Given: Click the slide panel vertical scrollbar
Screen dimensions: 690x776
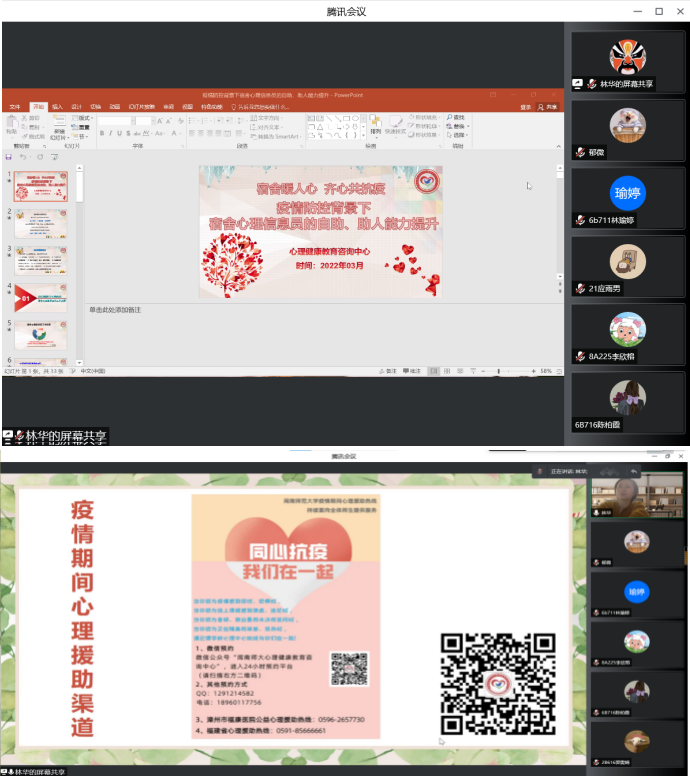Looking at the screenshot, I should point(77,260).
